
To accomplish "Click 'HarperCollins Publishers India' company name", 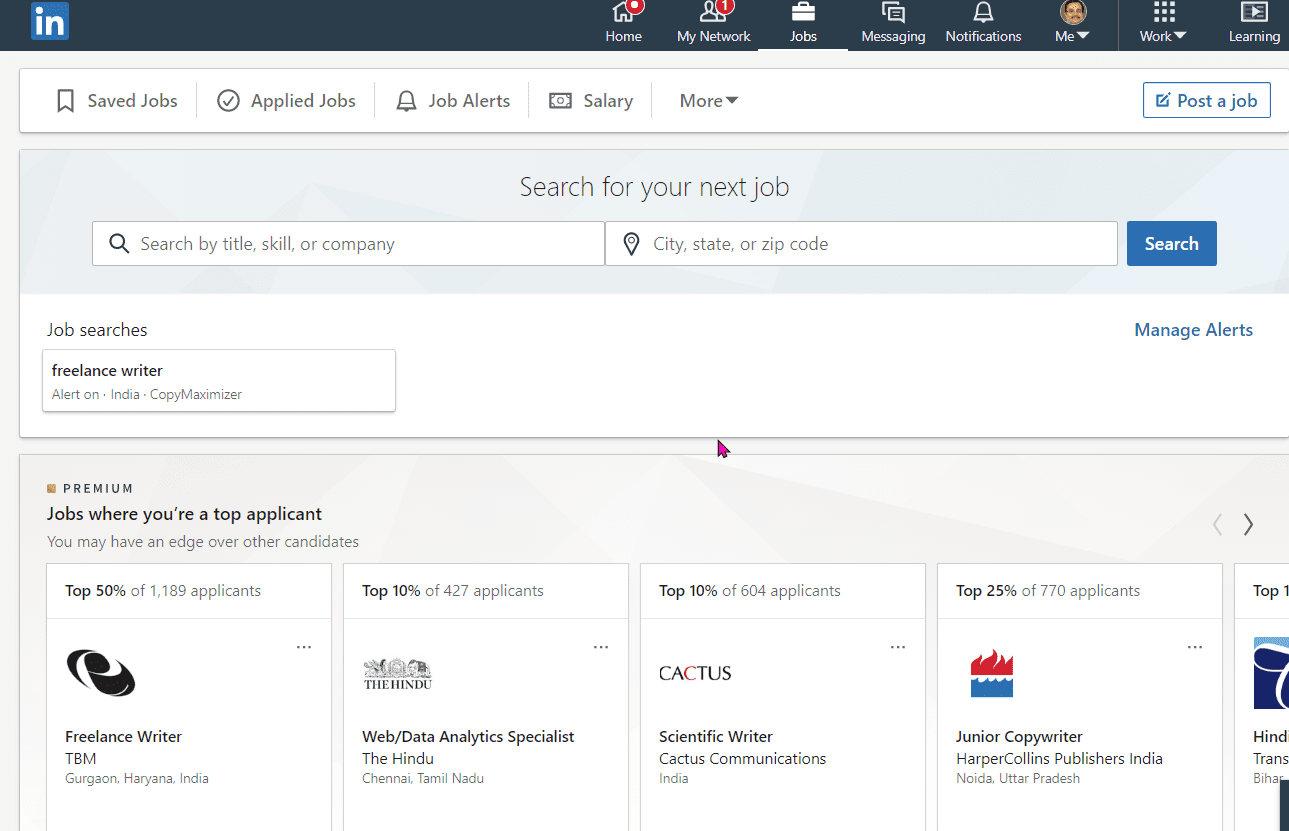I will (1059, 759).
